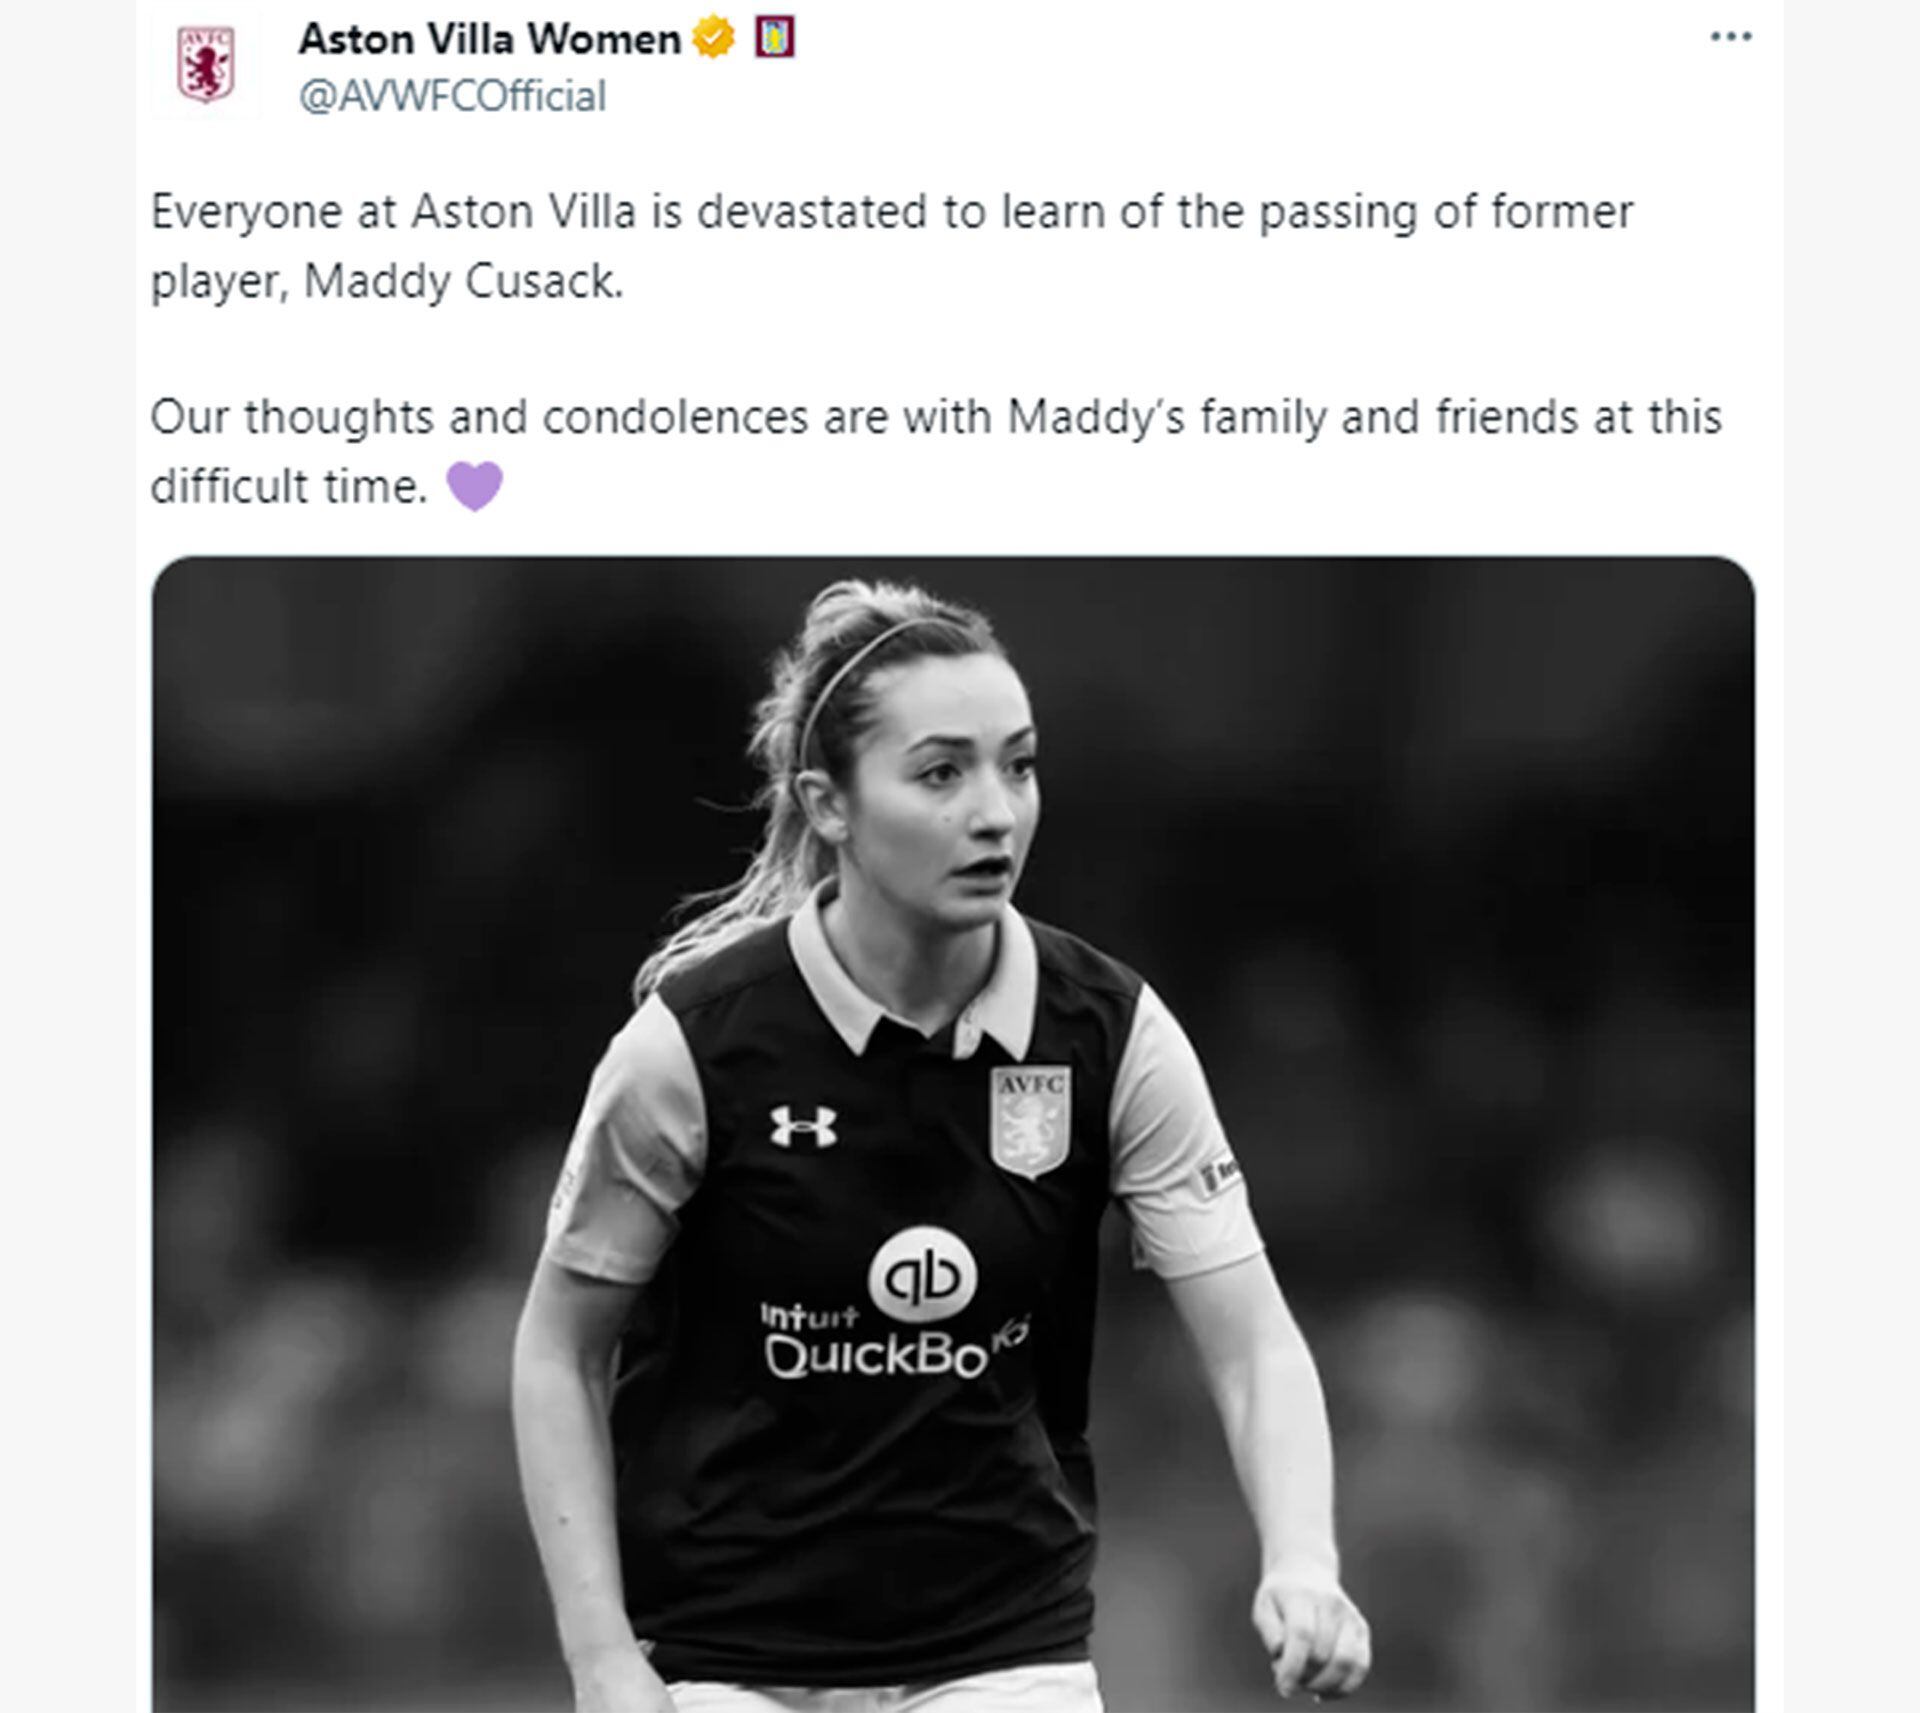Click the "difficult time." text
1920x1713 pixels.
coord(289,487)
